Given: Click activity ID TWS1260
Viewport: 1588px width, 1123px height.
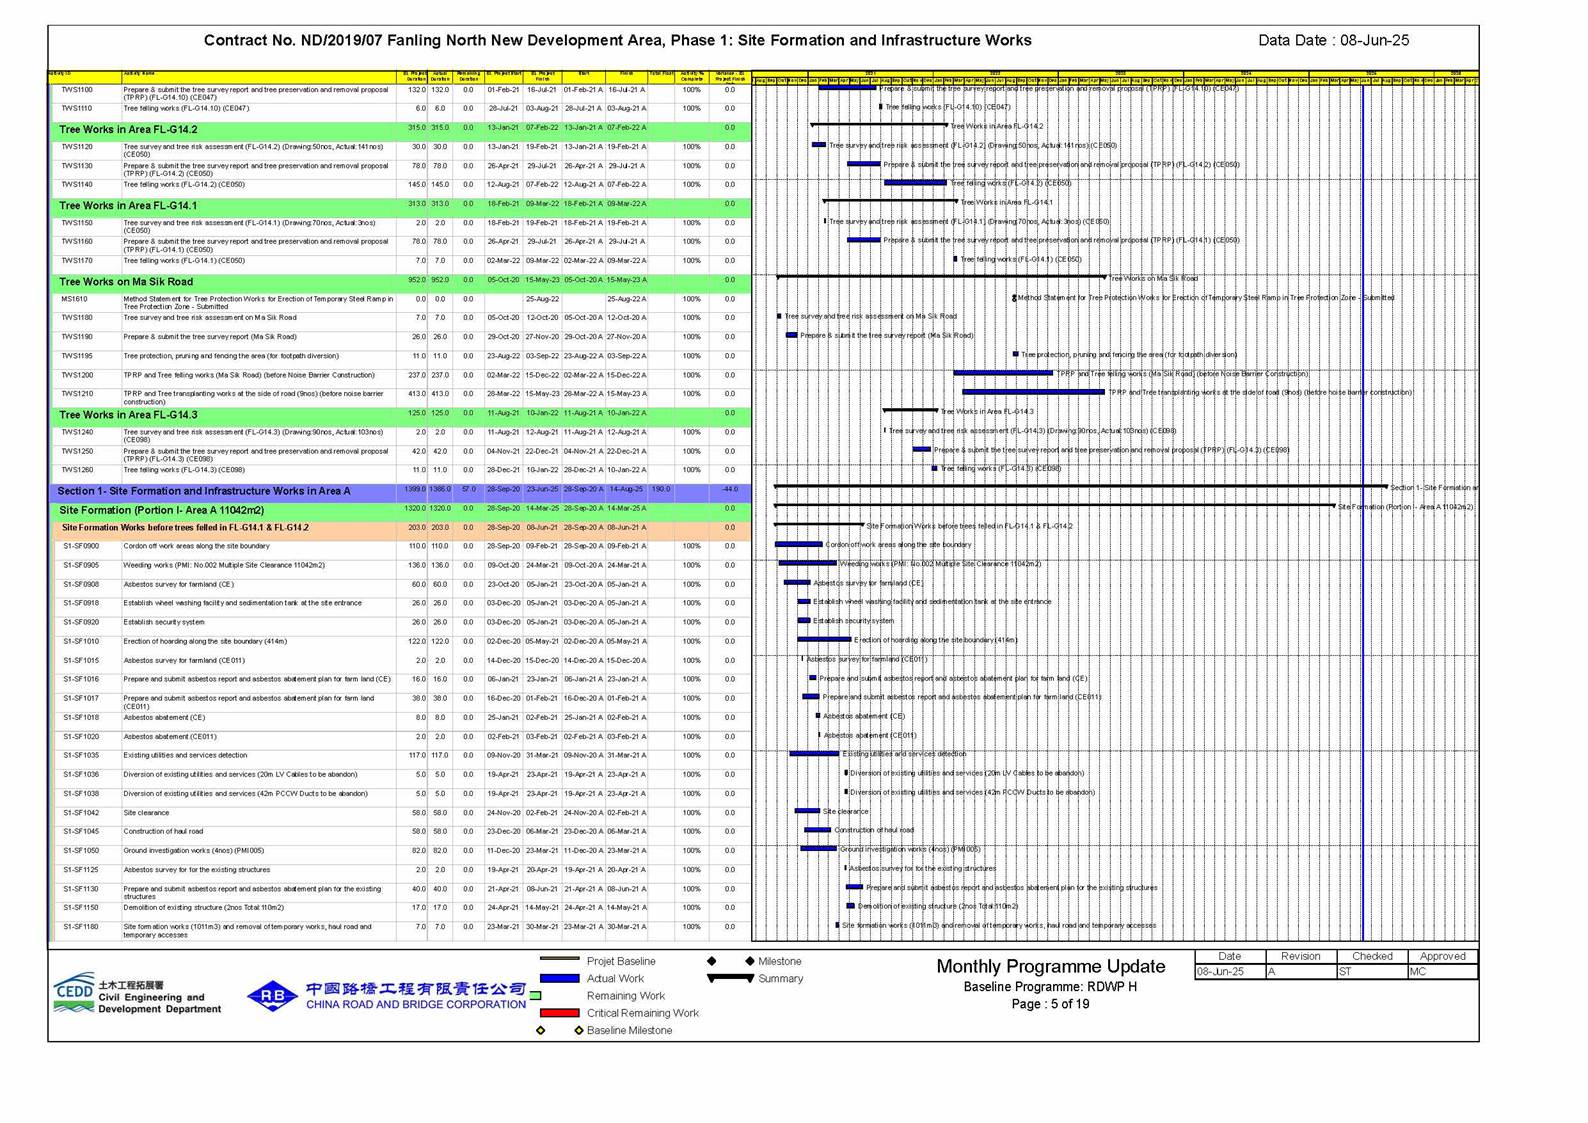Looking at the screenshot, I should click(77, 470).
